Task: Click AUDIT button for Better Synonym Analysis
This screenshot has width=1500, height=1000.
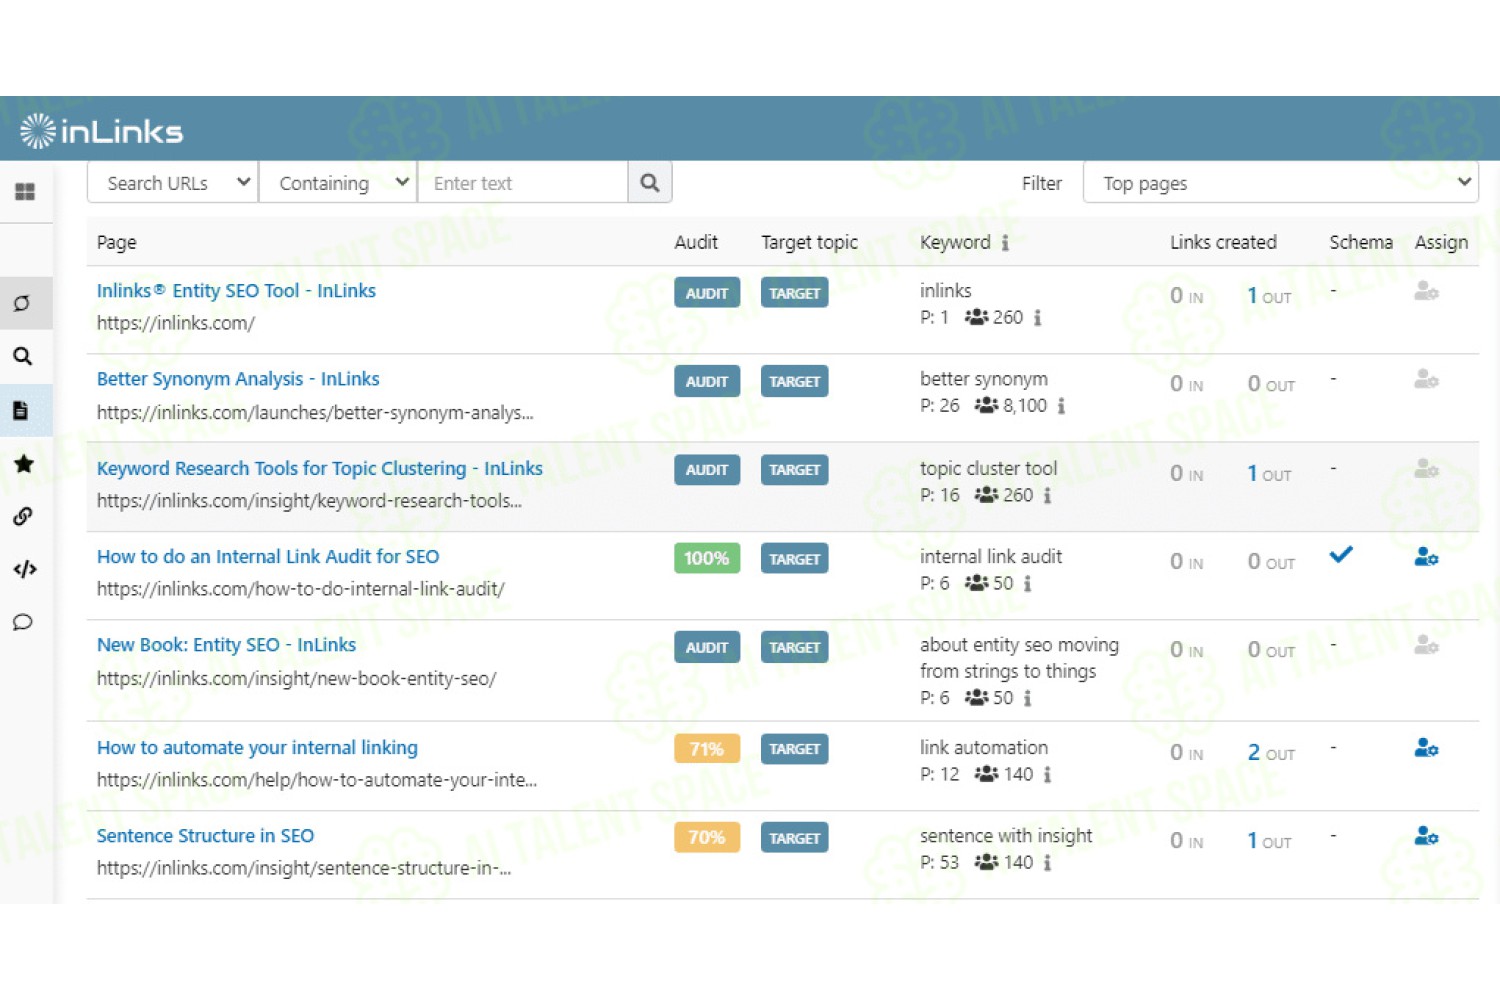Action: click(x=707, y=381)
